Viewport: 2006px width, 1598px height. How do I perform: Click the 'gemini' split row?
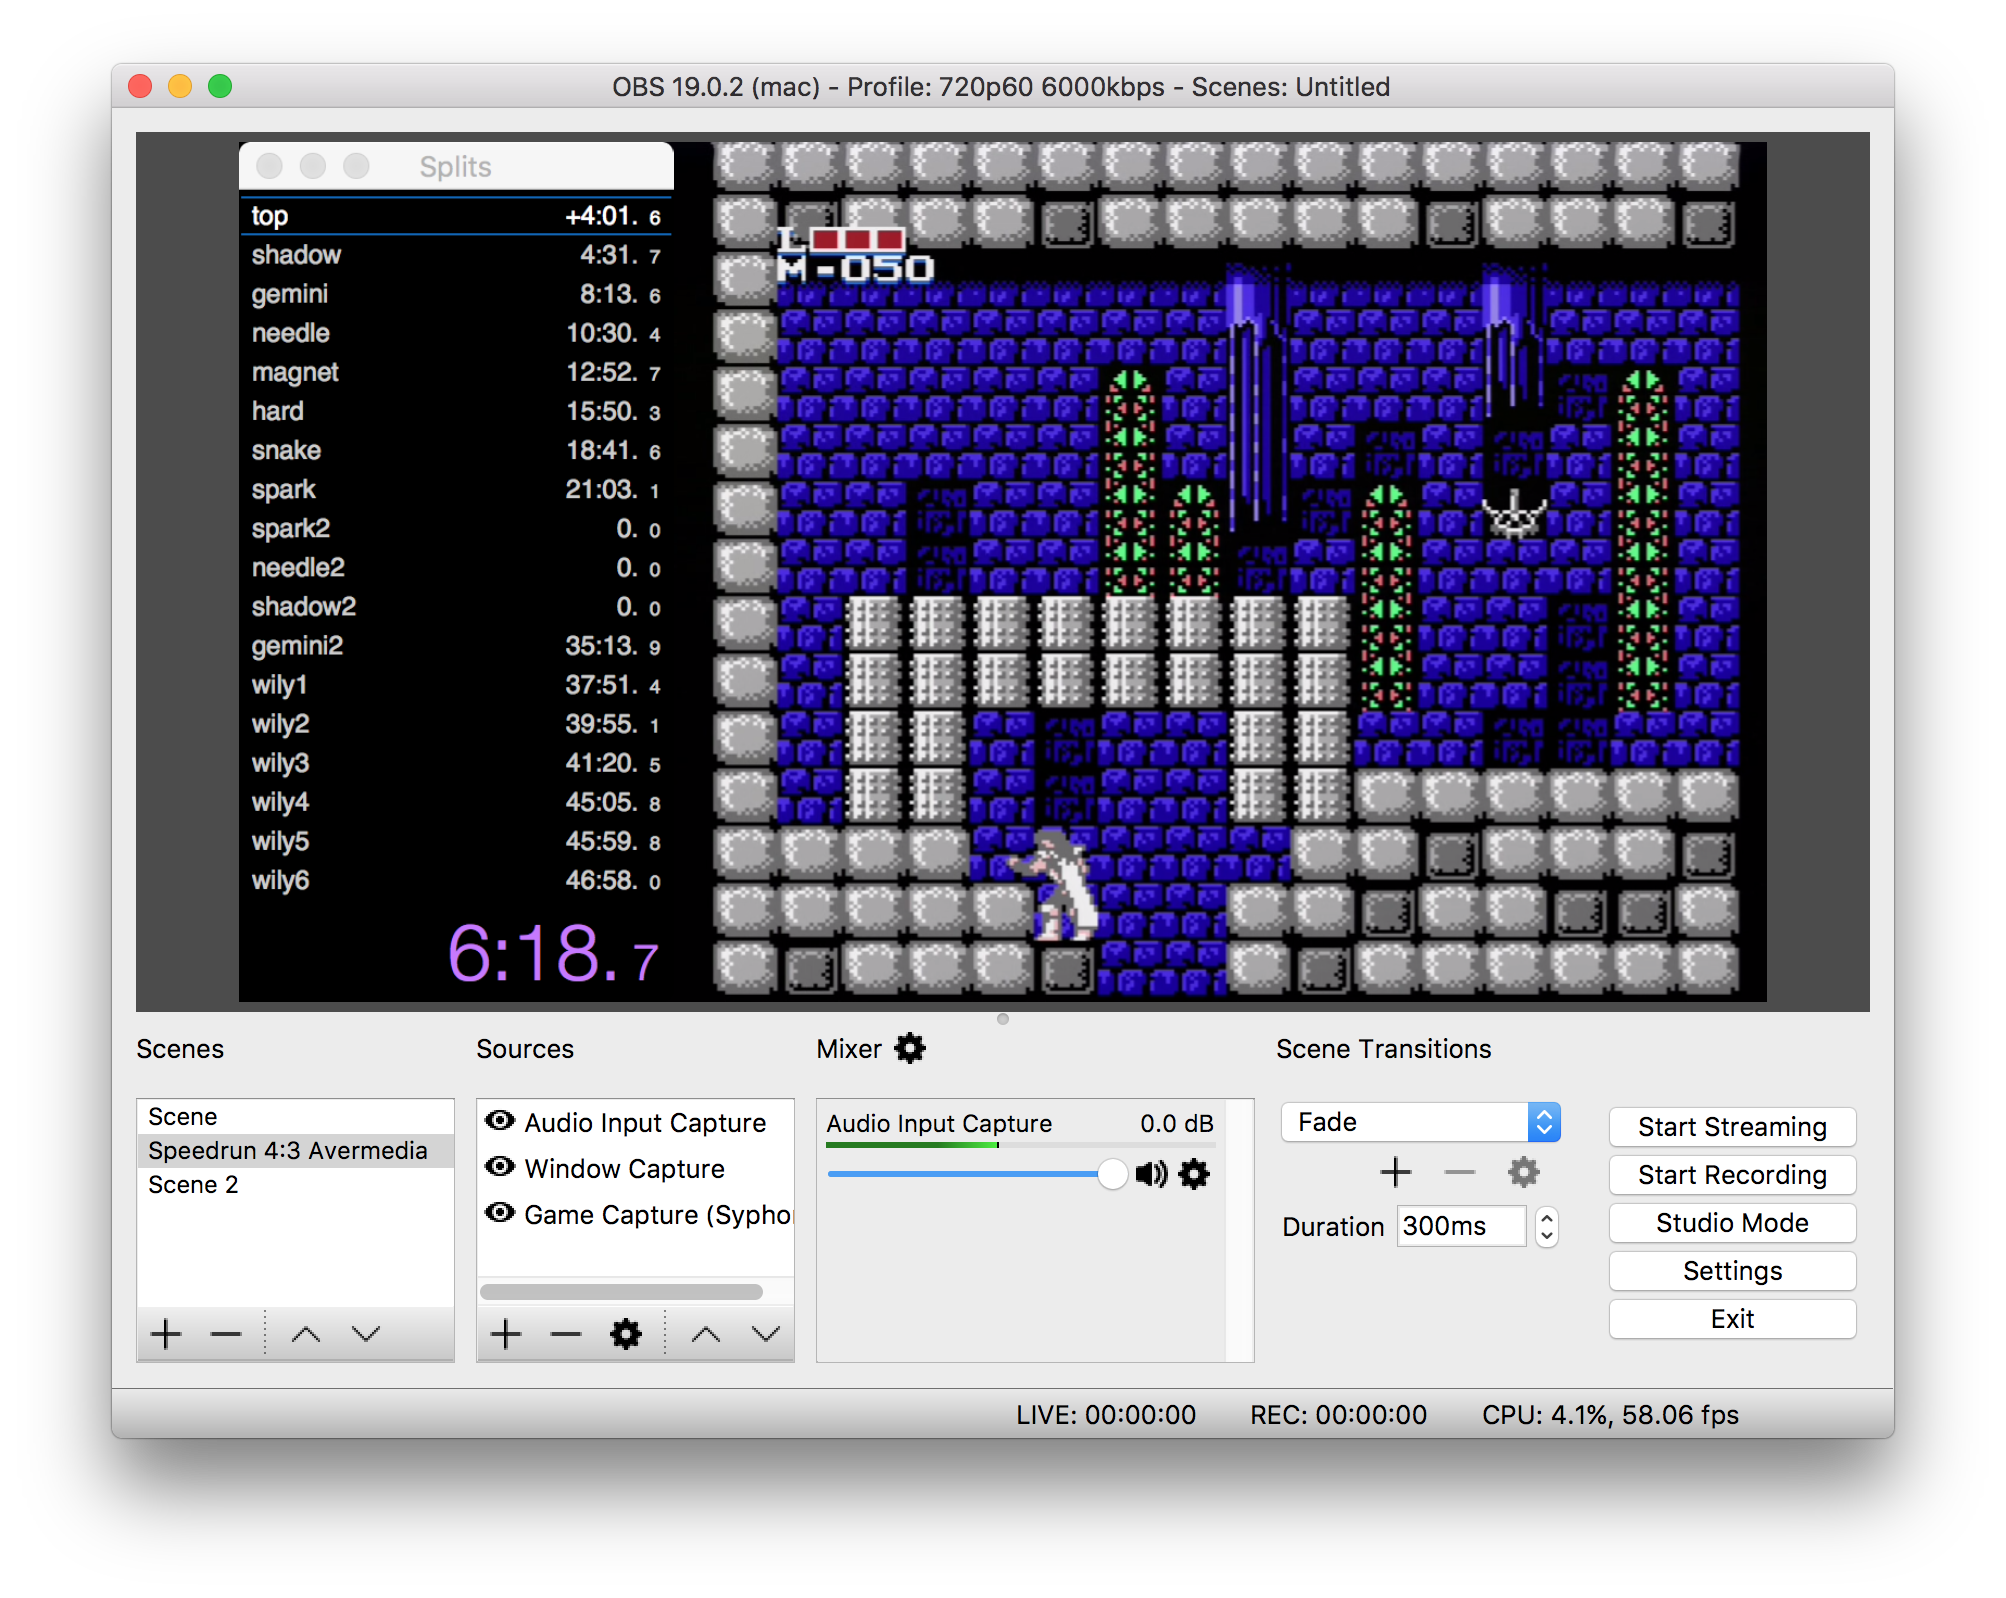coord(456,294)
